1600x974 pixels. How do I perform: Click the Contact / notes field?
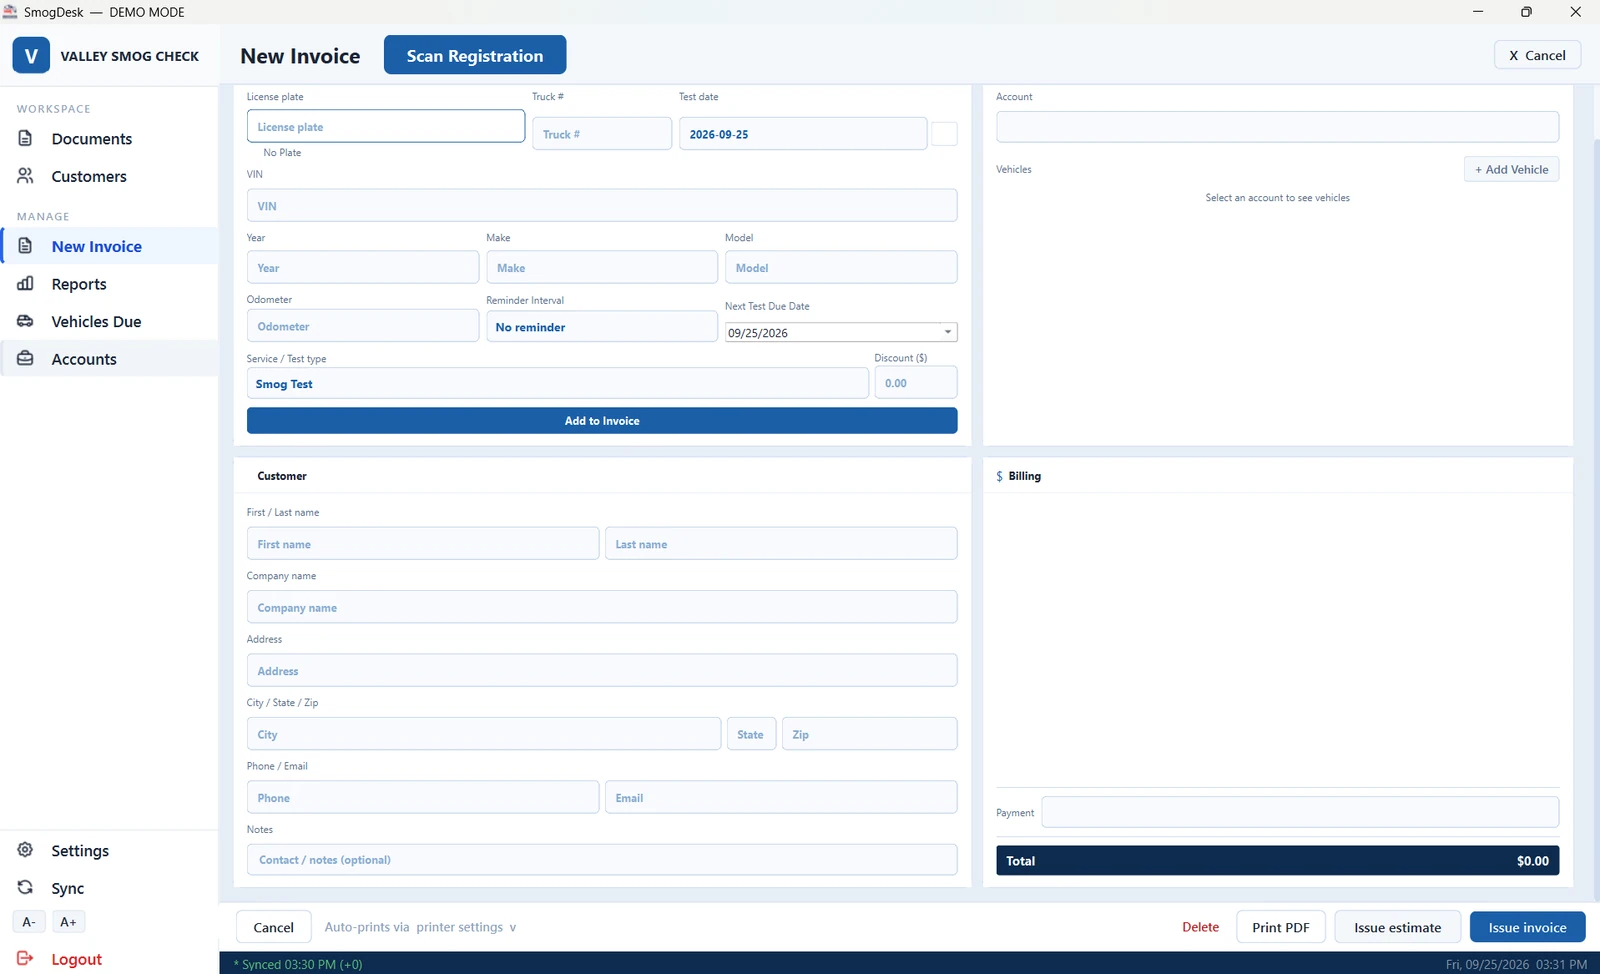[602, 860]
